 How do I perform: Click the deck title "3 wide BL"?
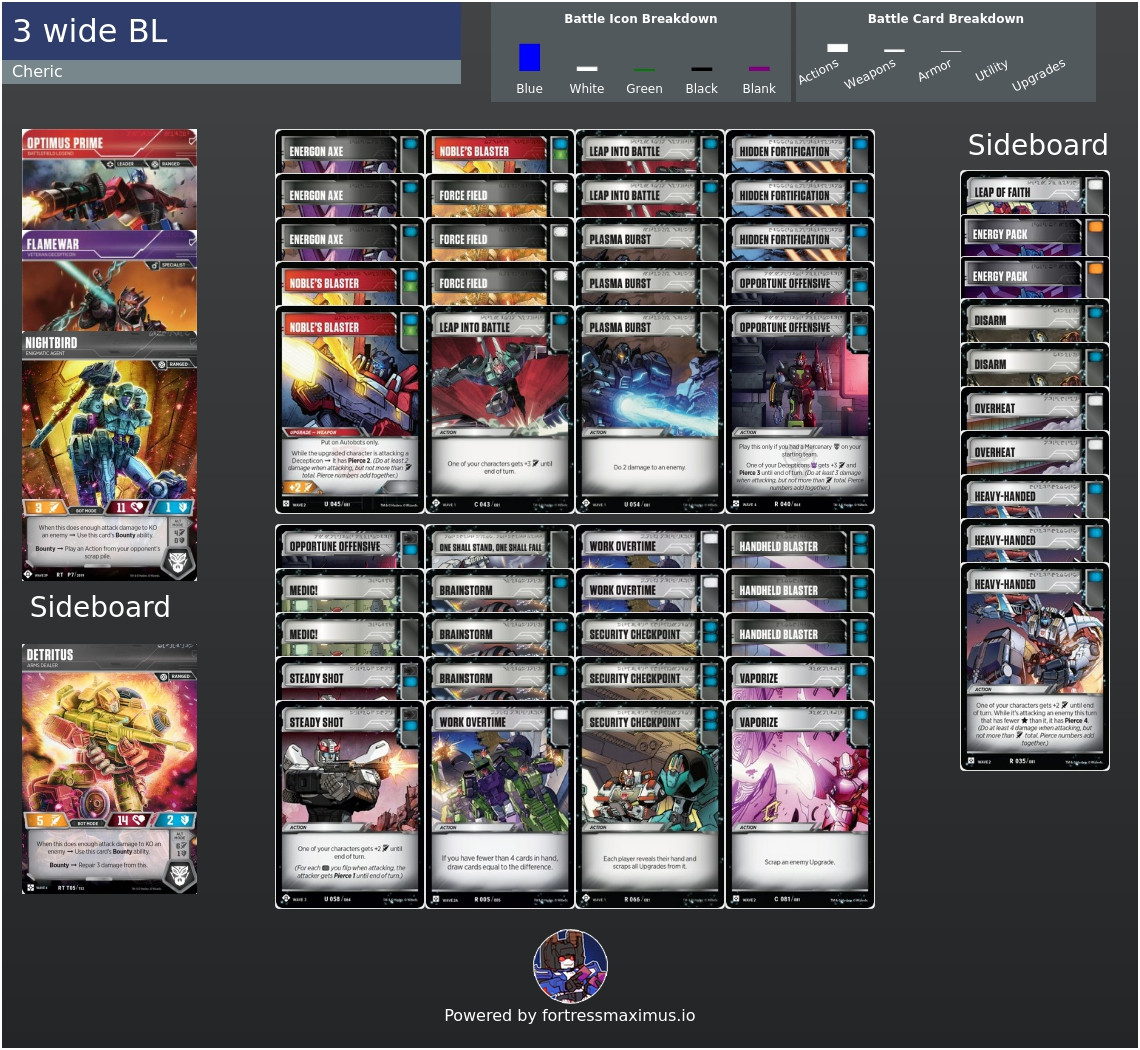tap(90, 31)
